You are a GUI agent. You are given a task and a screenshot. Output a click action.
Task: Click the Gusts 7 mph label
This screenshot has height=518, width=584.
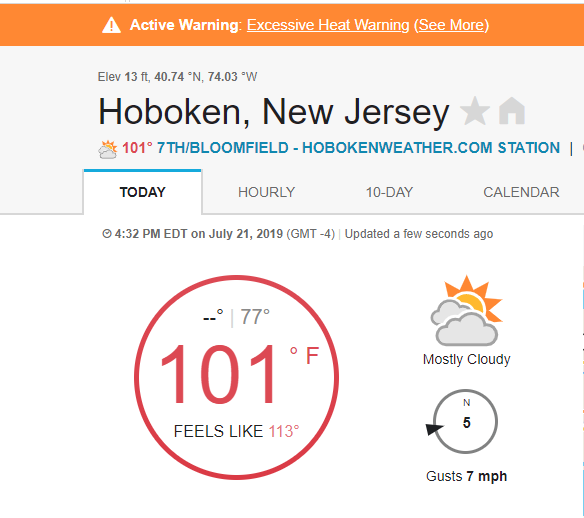(x=466, y=476)
